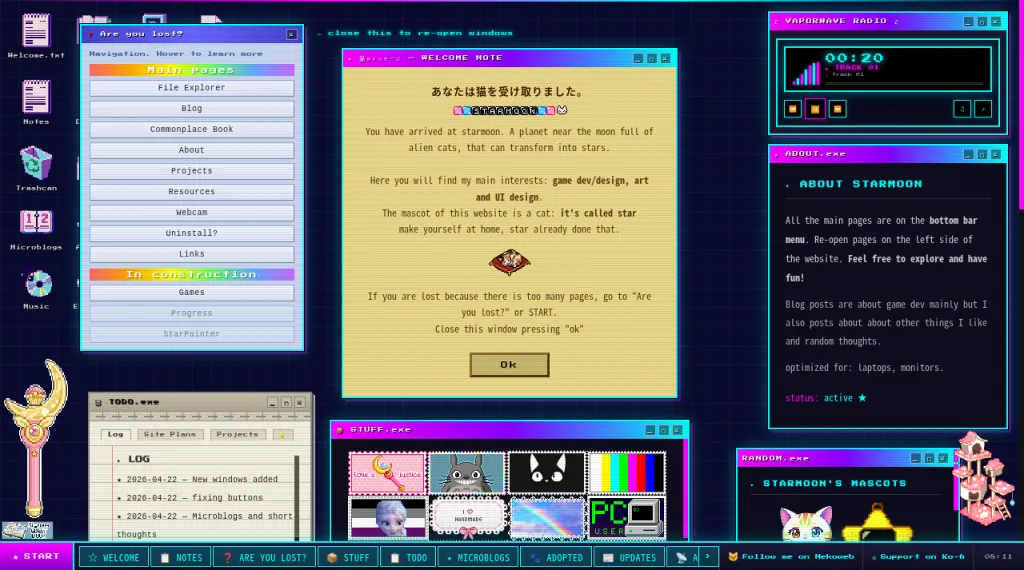Click ARE YOU LOST? in the taskbar
The image size is (1024, 570).
tap(264, 558)
